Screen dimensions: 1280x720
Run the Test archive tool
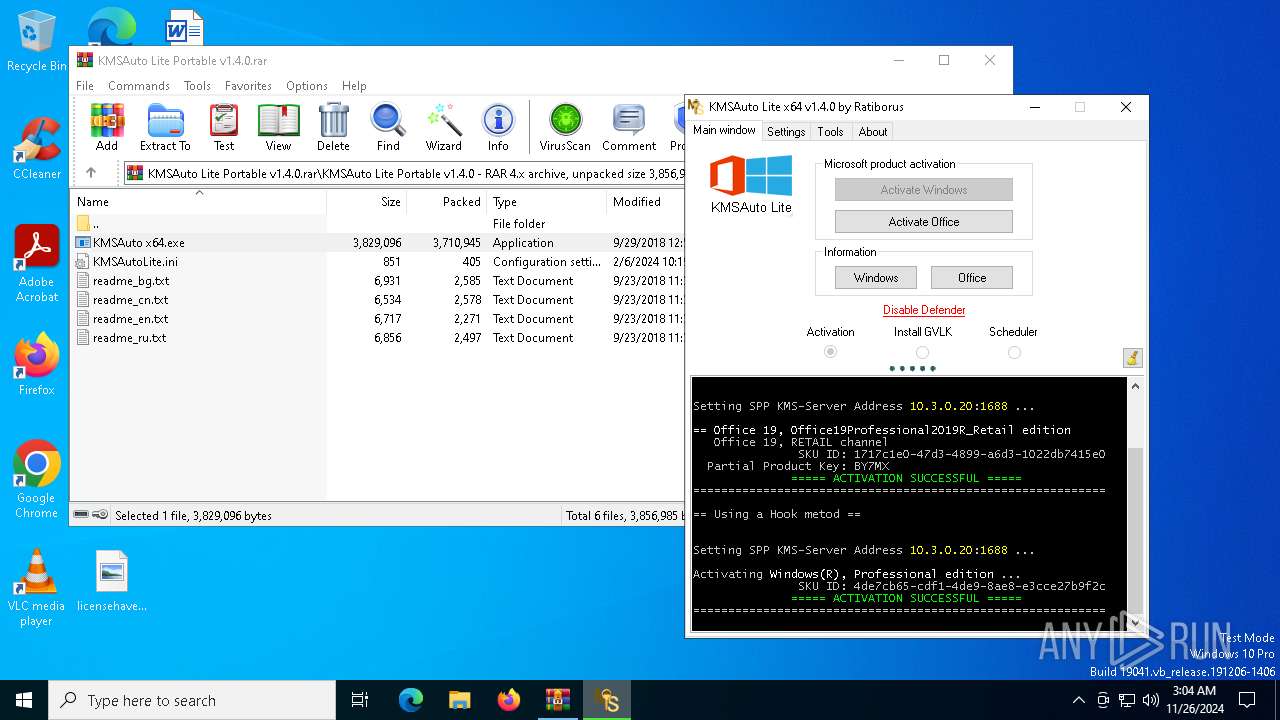tap(224, 127)
